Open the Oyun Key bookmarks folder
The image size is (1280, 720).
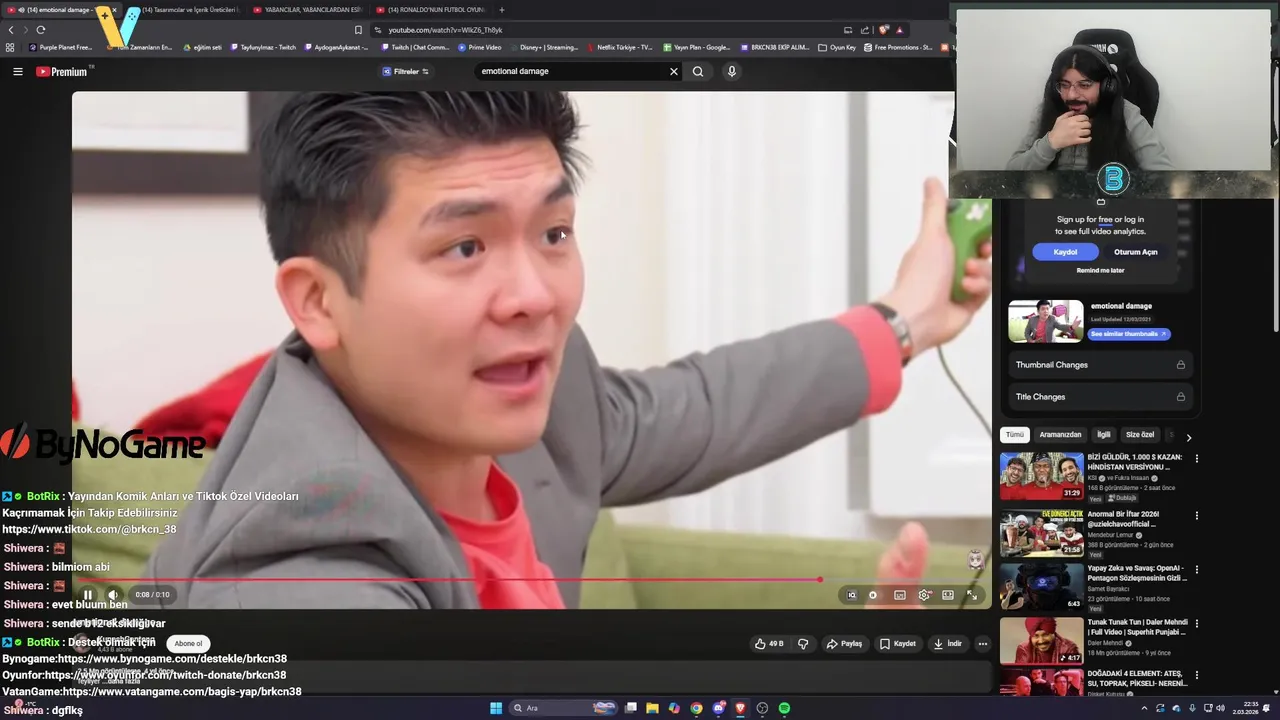point(837,47)
